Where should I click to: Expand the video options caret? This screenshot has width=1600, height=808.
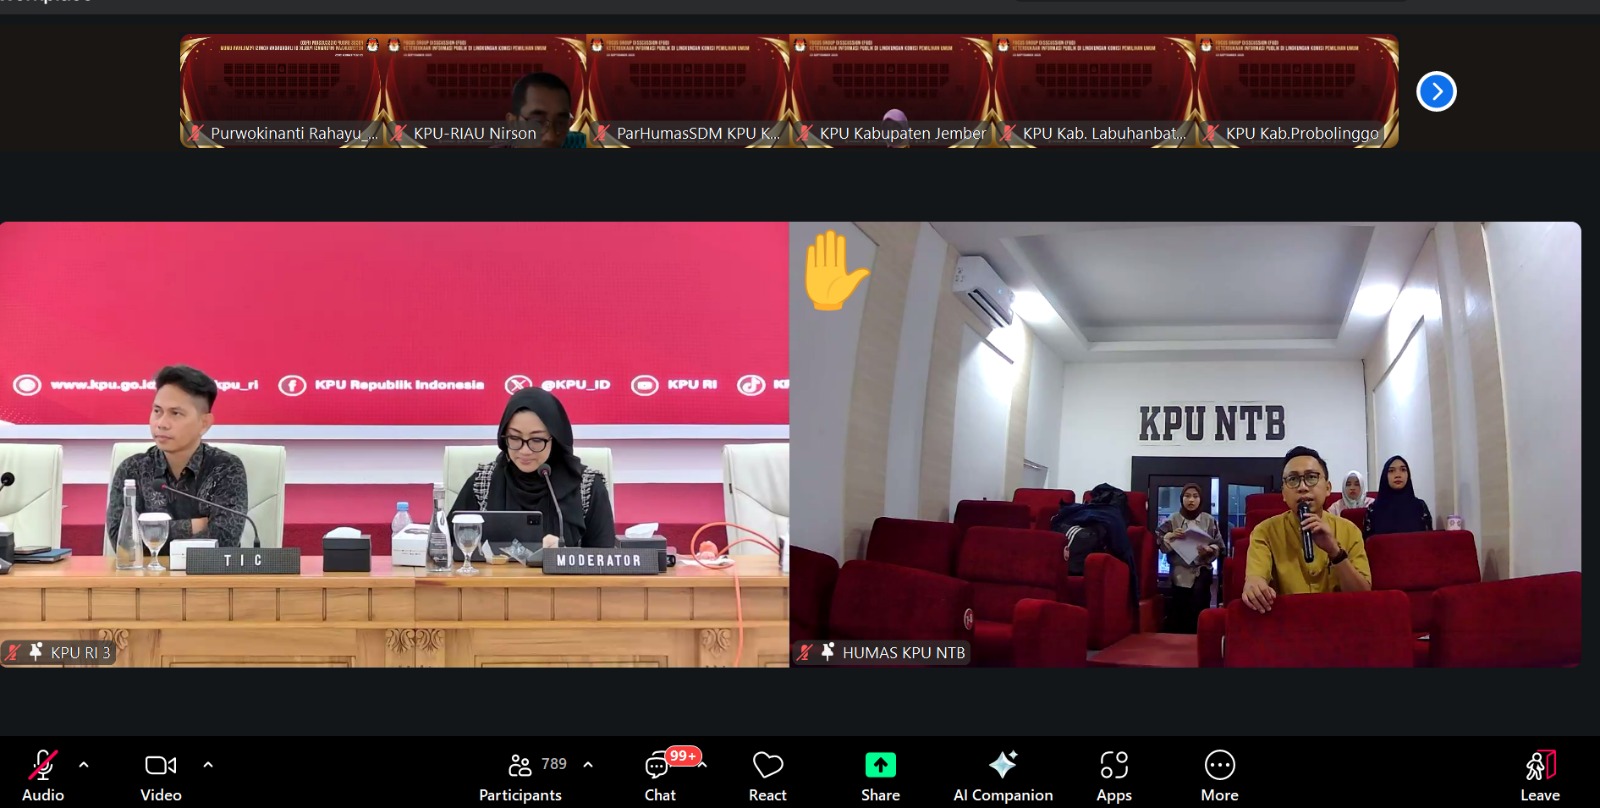point(208,765)
